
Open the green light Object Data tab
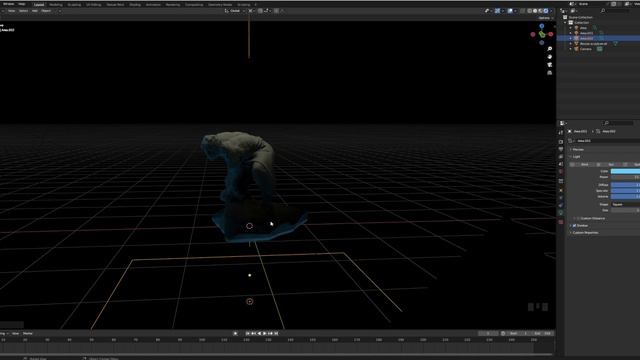(561, 213)
